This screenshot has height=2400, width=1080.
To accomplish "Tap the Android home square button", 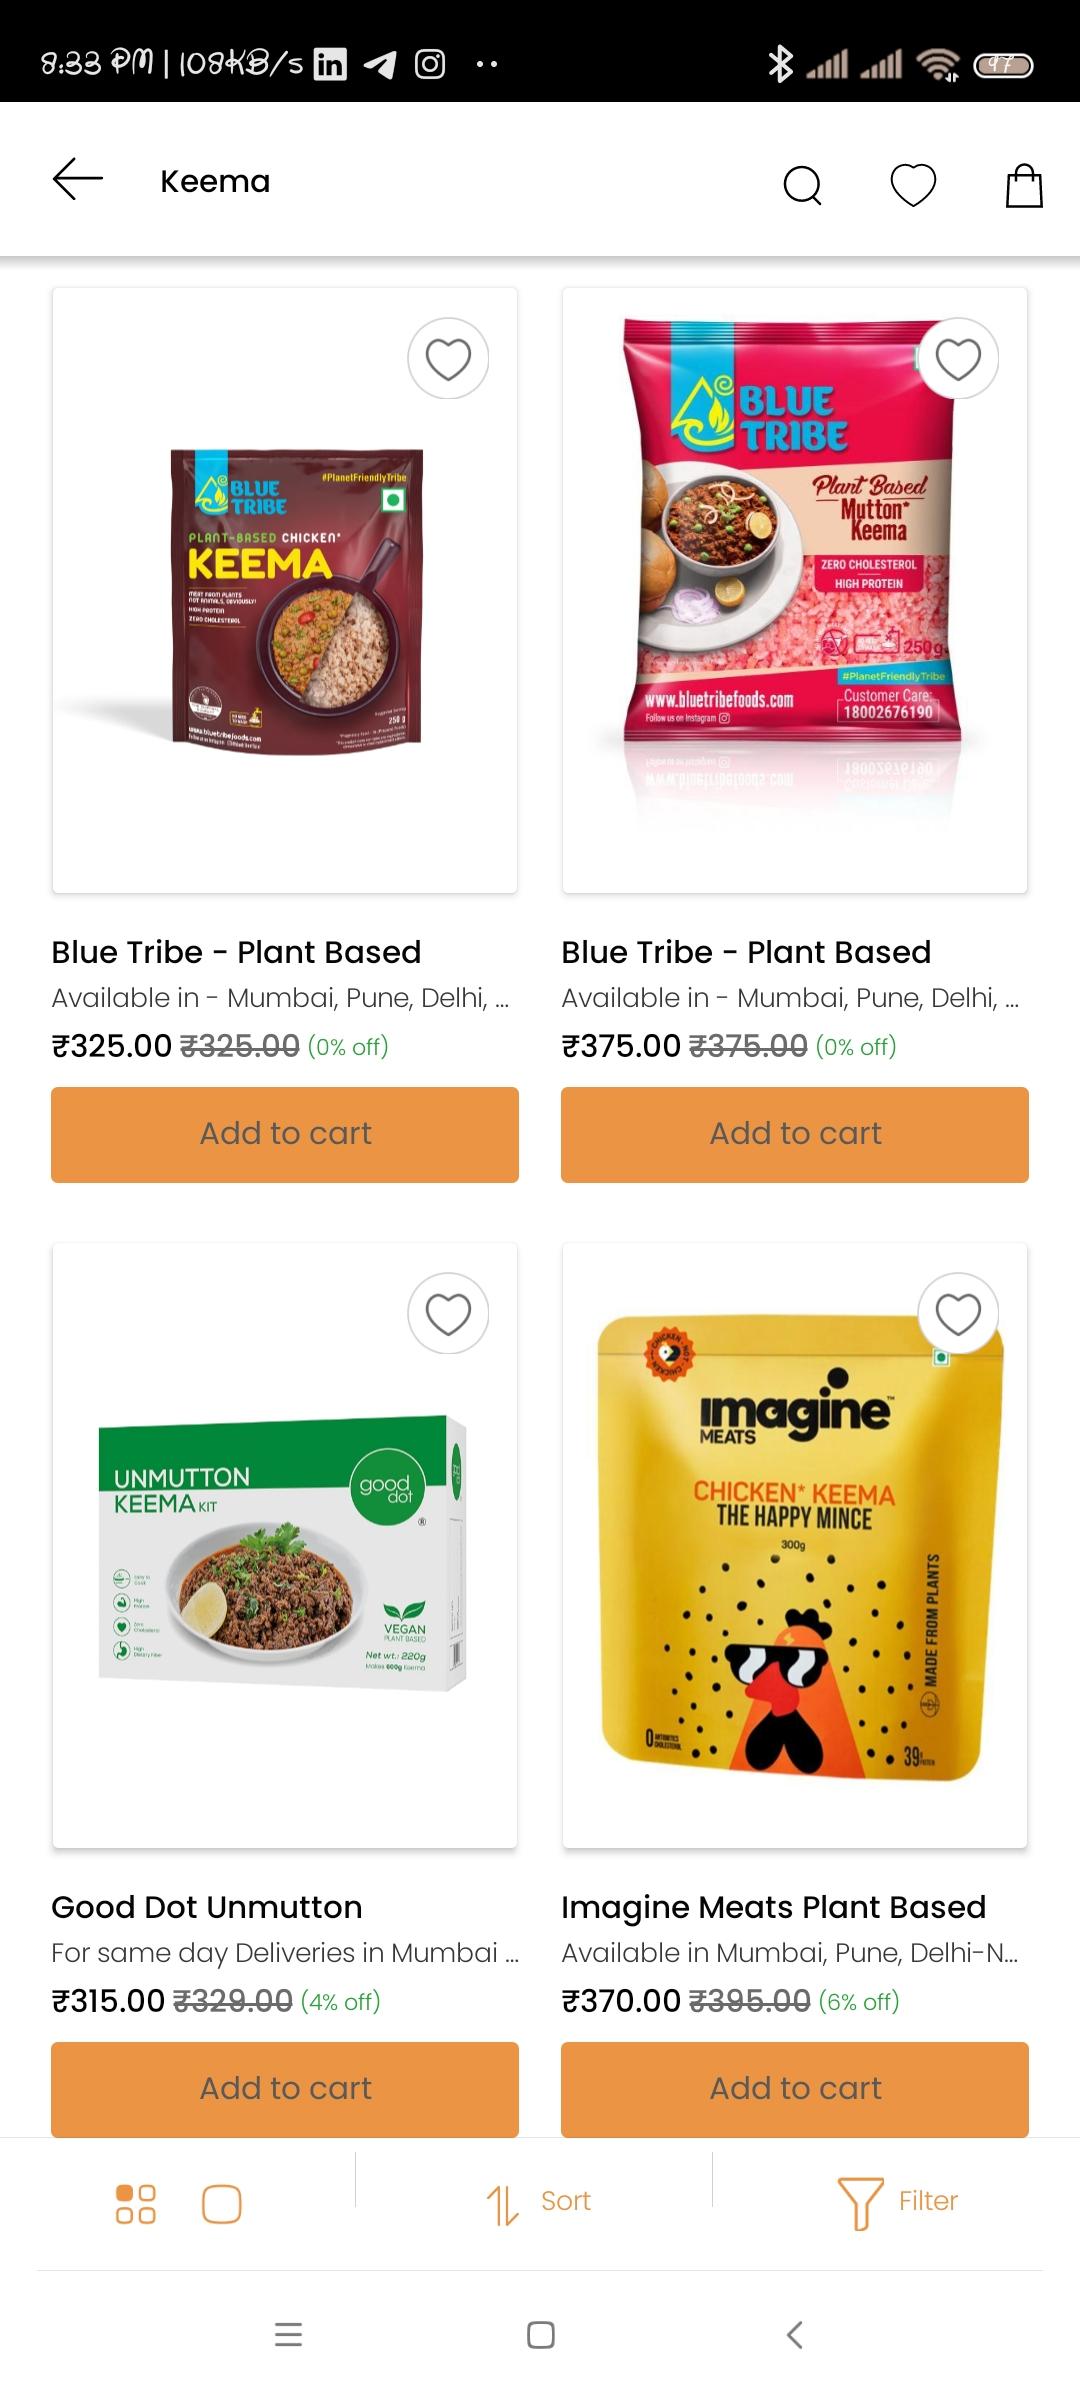I will (540, 2335).
